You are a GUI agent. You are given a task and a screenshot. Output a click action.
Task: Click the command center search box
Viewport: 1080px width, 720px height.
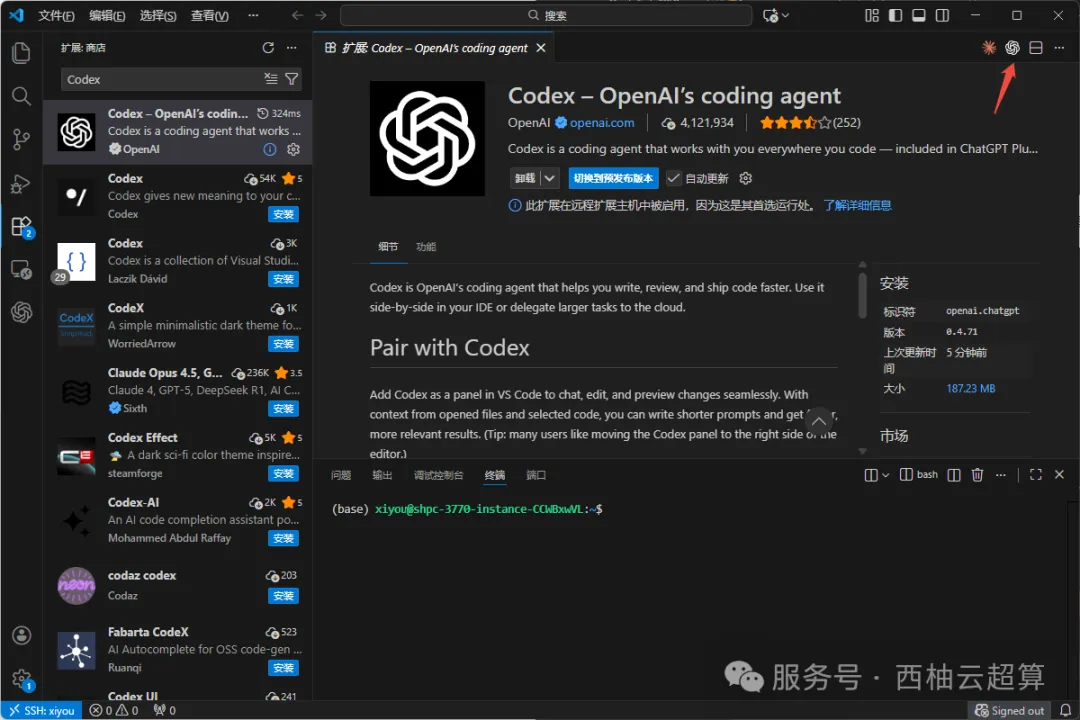pyautogui.click(x=546, y=15)
